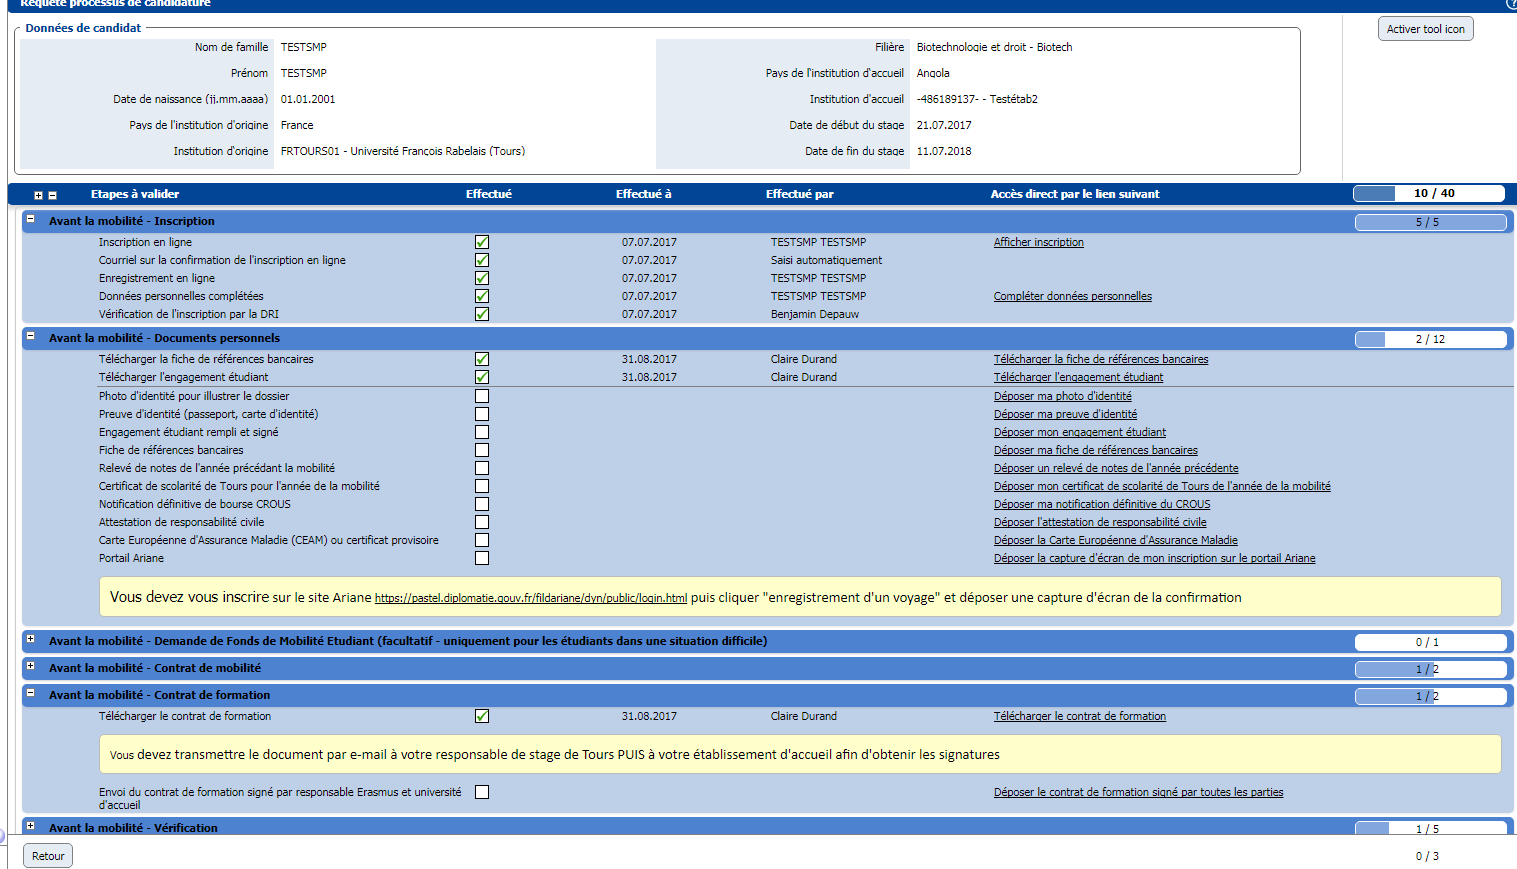Select the 'Institution d'origine' value FRTOURS01
The height and width of the screenshot is (869, 1517).
tap(402, 151)
